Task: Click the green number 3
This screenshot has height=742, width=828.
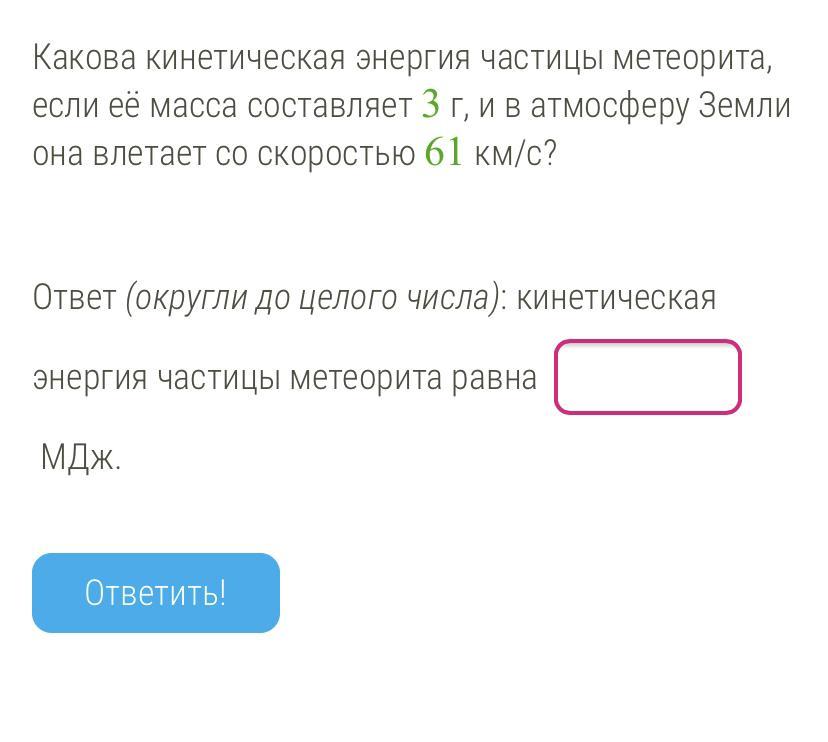Action: 431,104
